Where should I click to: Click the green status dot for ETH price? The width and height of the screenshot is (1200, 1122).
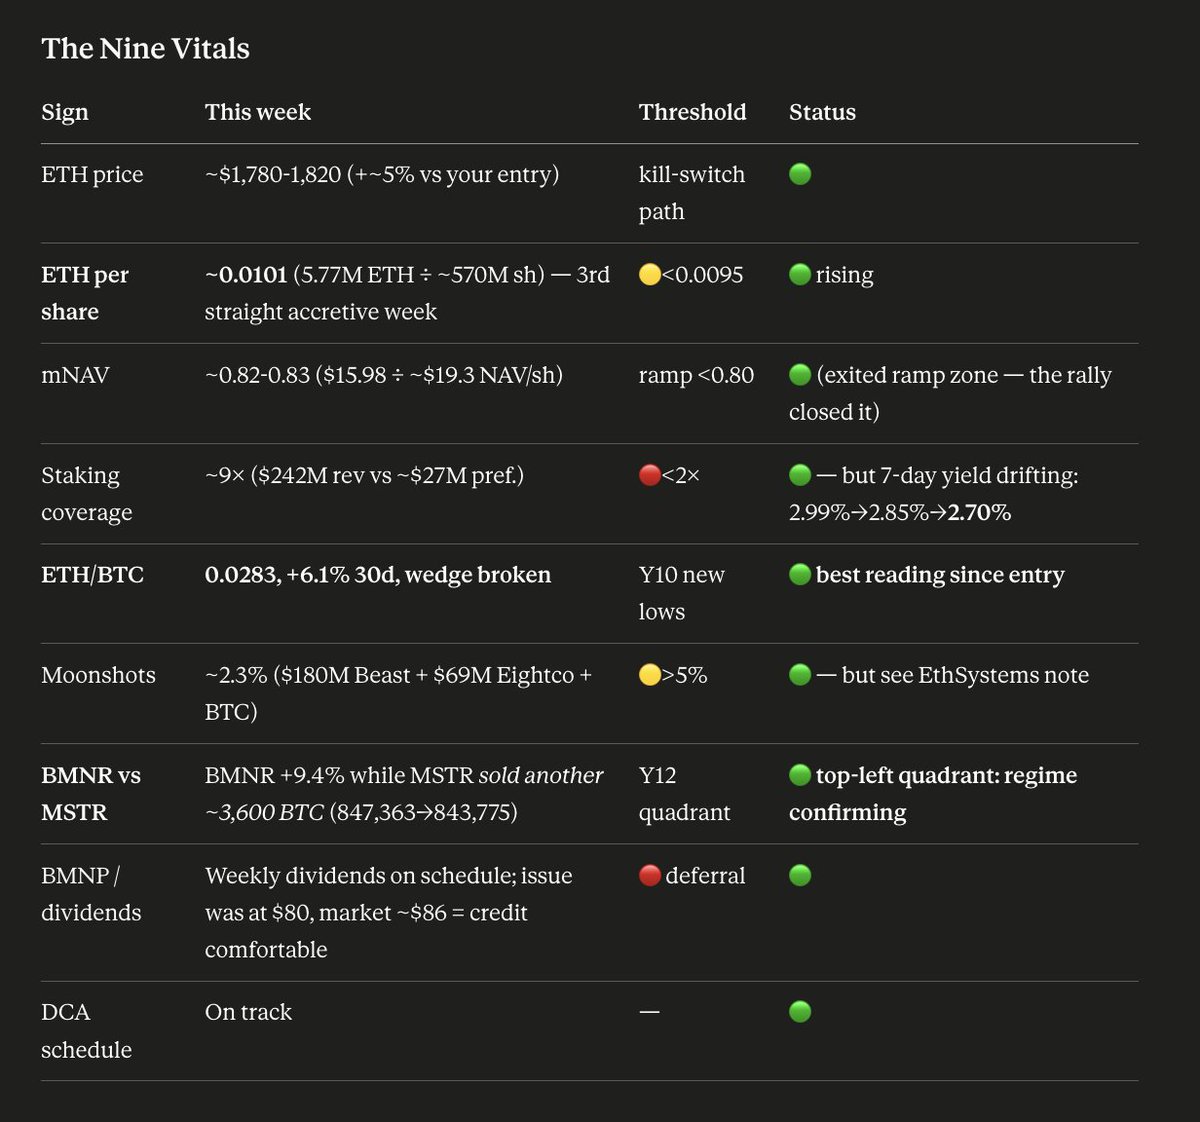click(800, 174)
